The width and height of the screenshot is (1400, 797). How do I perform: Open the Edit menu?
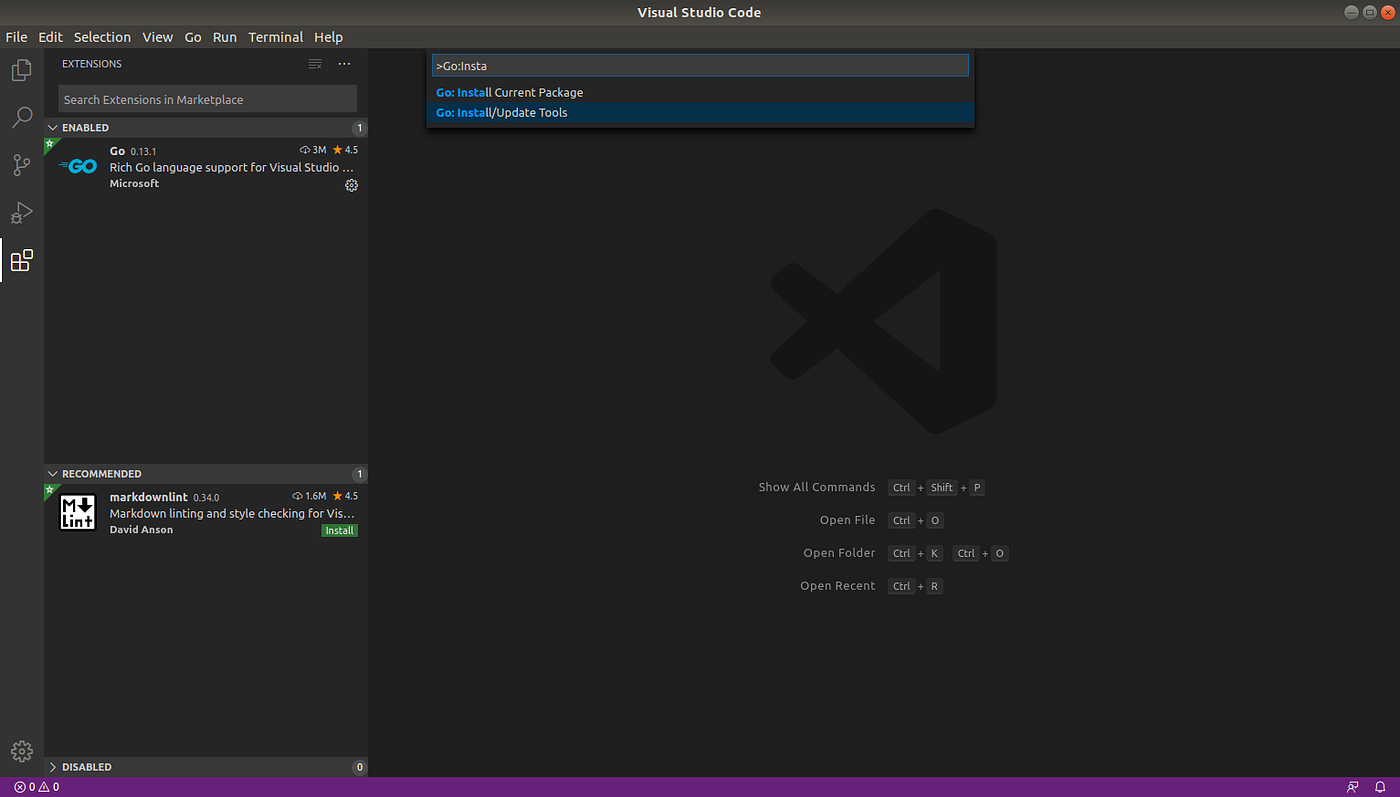50,37
